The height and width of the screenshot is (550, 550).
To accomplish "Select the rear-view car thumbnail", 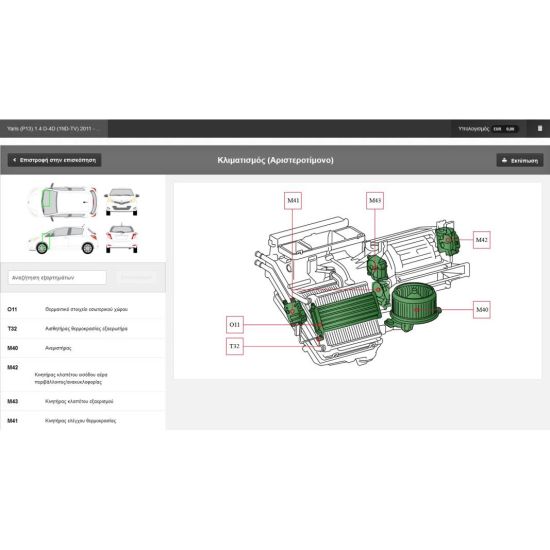I will (x=122, y=239).
